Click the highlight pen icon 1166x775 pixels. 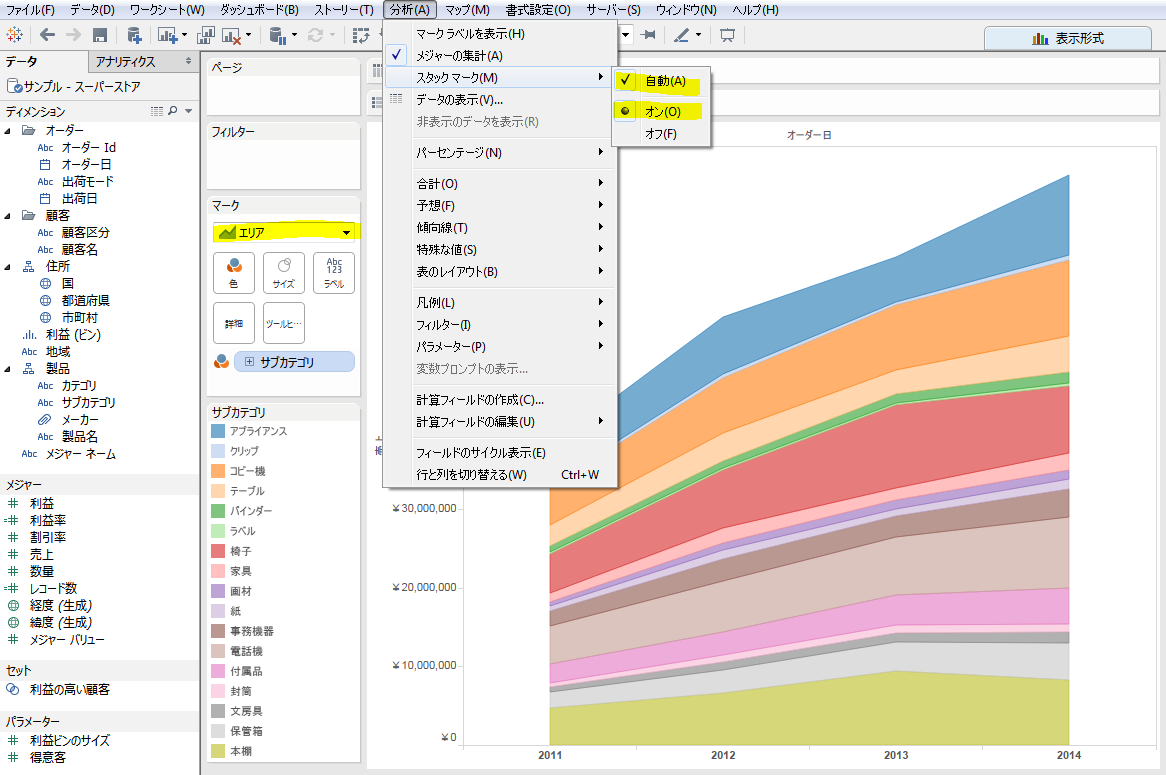[681, 35]
